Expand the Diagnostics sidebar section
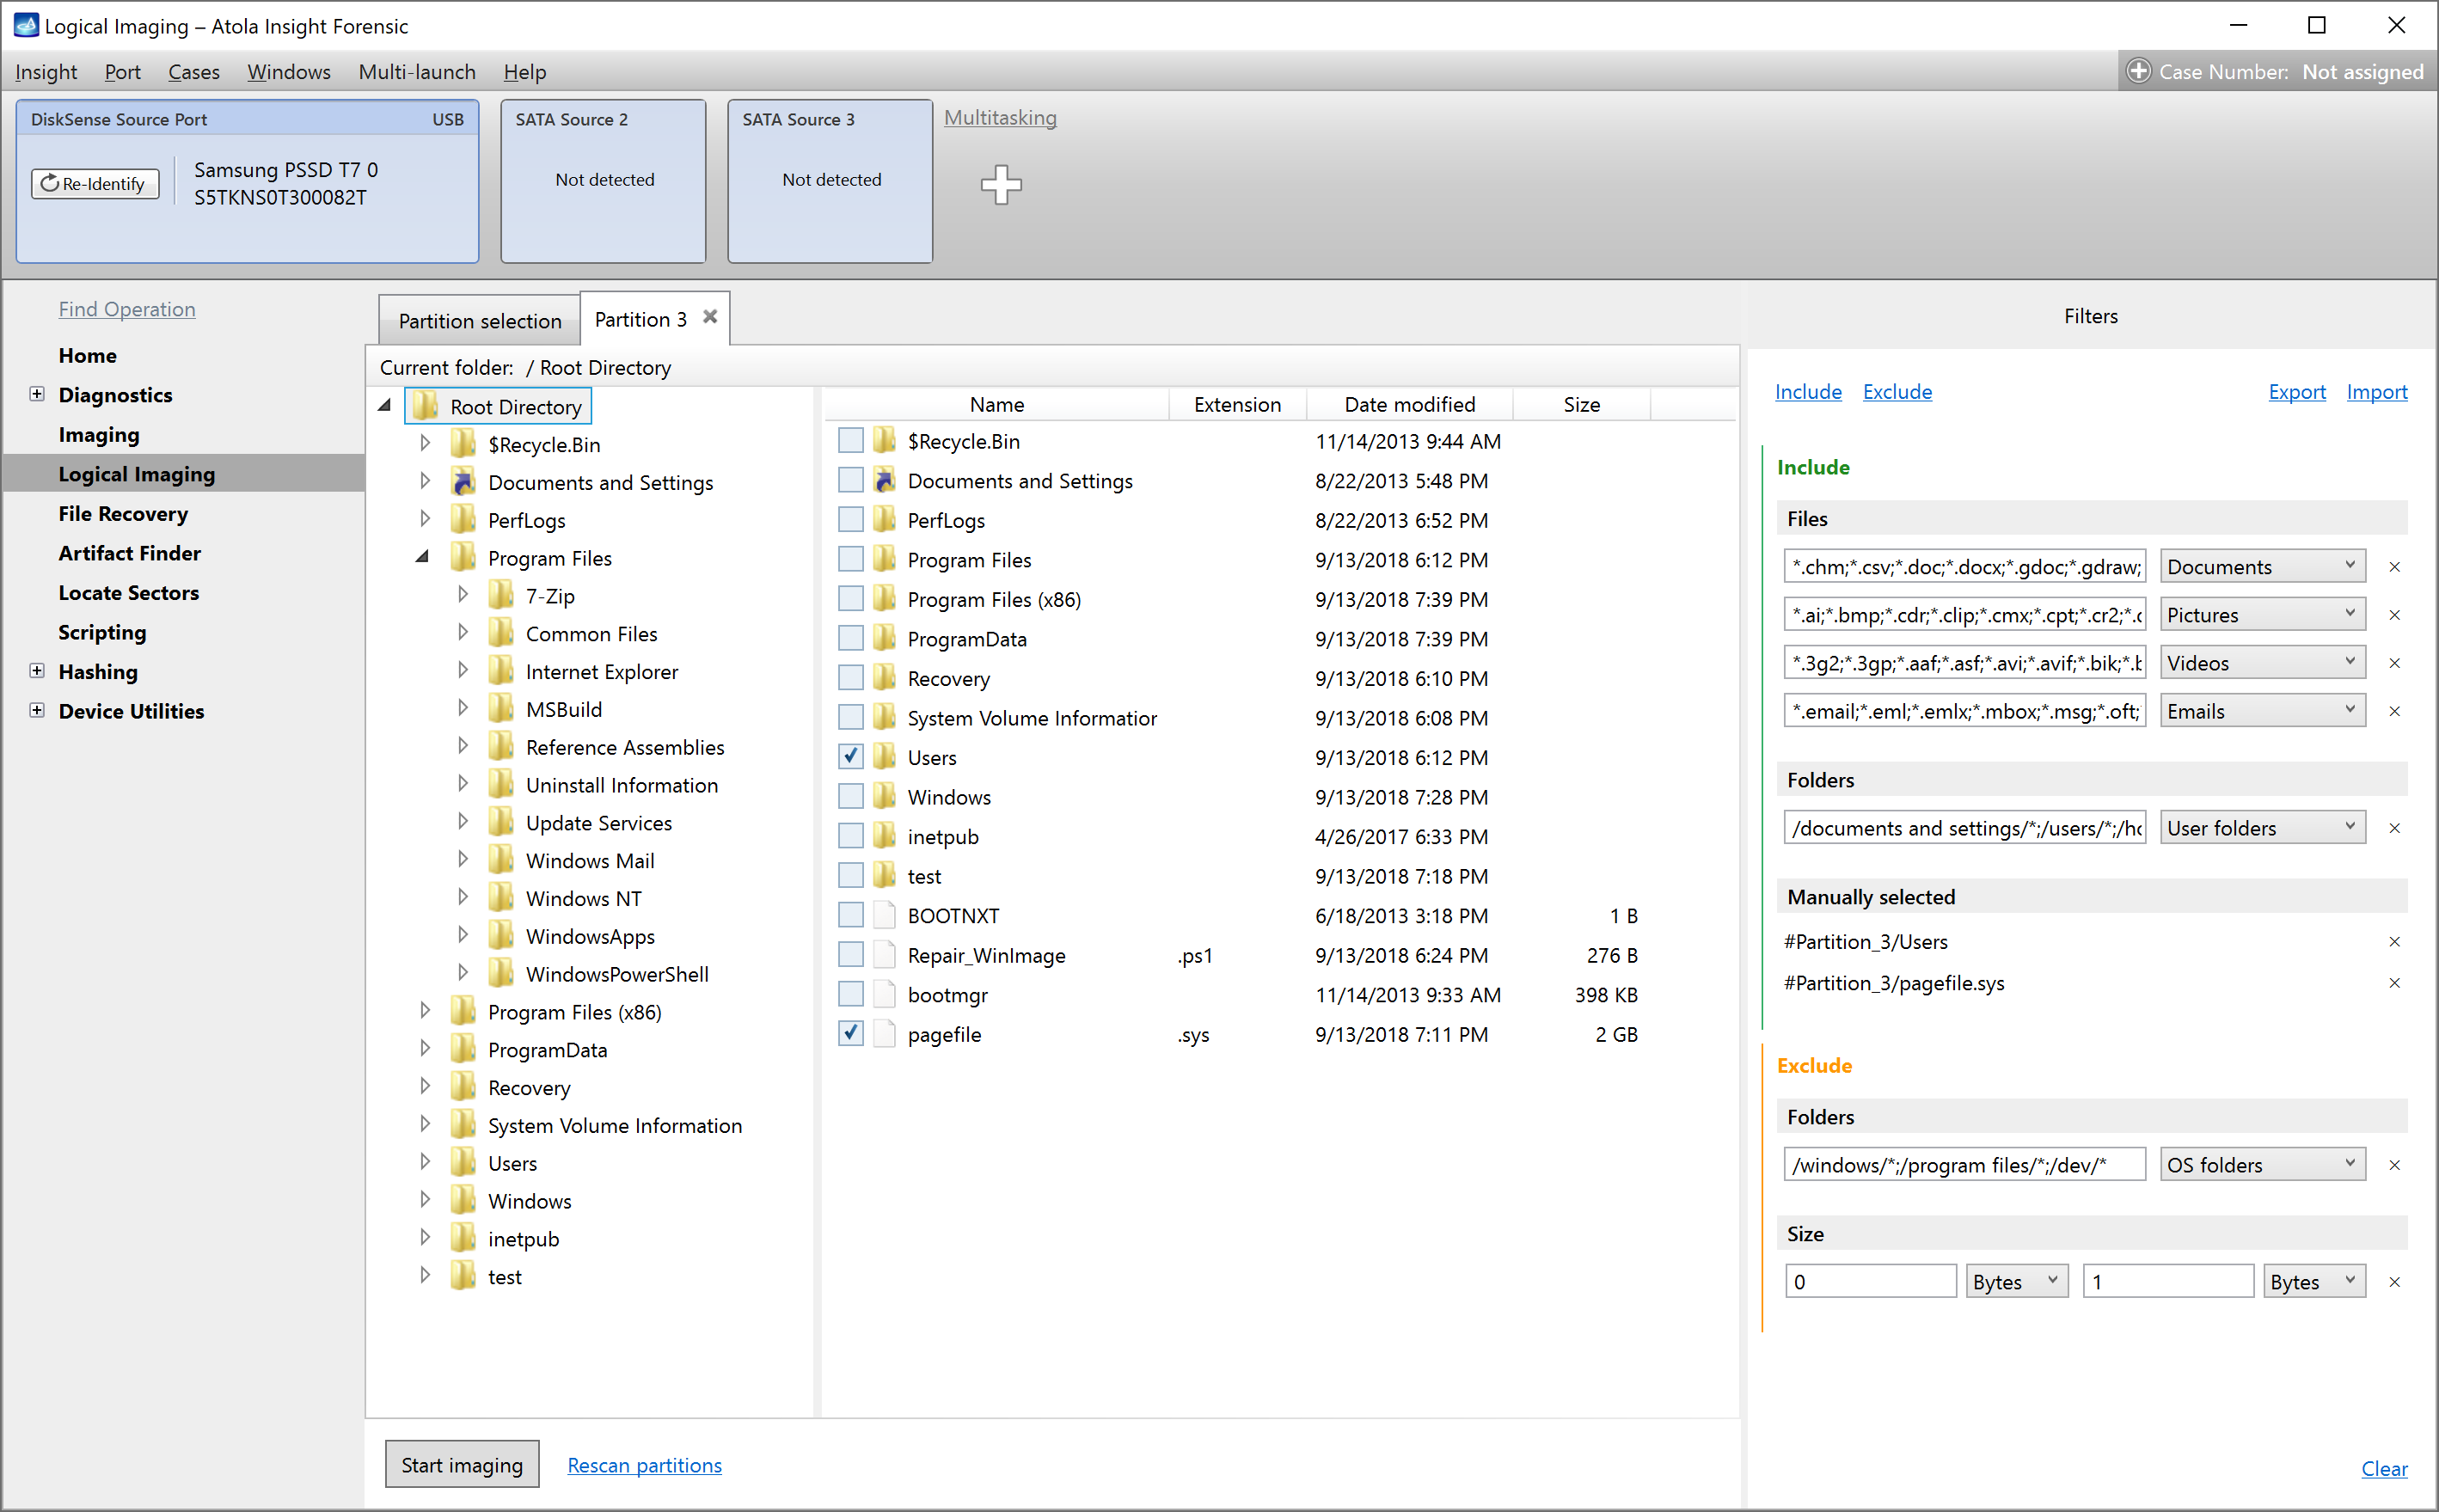Screen dimensions: 2439x1512 click(x=37, y=394)
